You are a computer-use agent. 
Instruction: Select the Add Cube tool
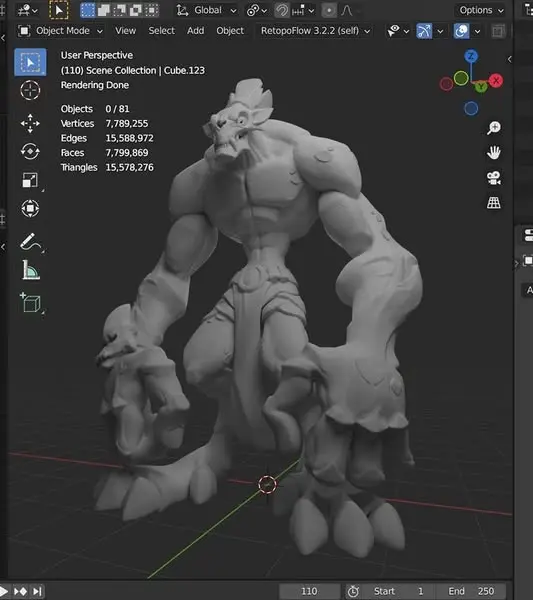(30, 303)
